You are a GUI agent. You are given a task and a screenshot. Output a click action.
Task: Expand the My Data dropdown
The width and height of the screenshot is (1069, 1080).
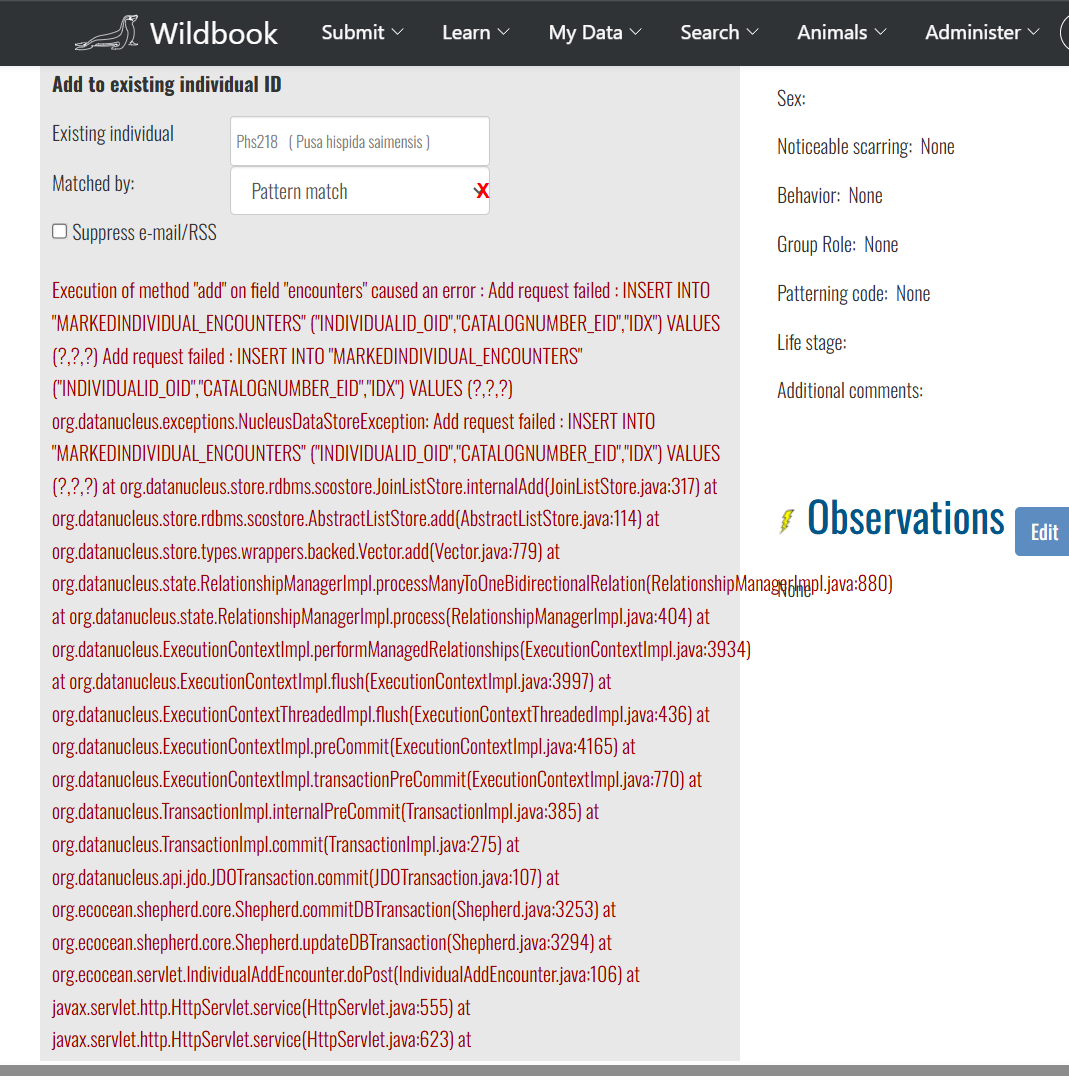point(594,33)
